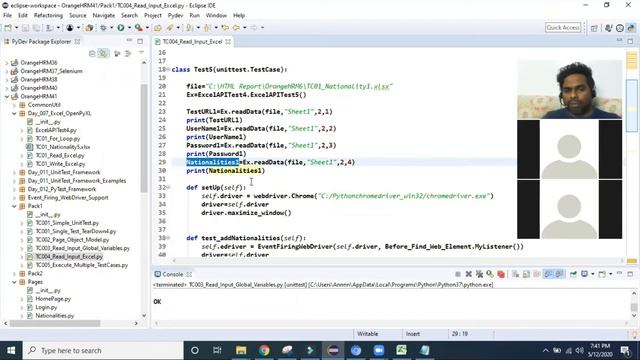This screenshot has height=360, width=640.
Task: Open the Navigate menu
Action: click(104, 16)
